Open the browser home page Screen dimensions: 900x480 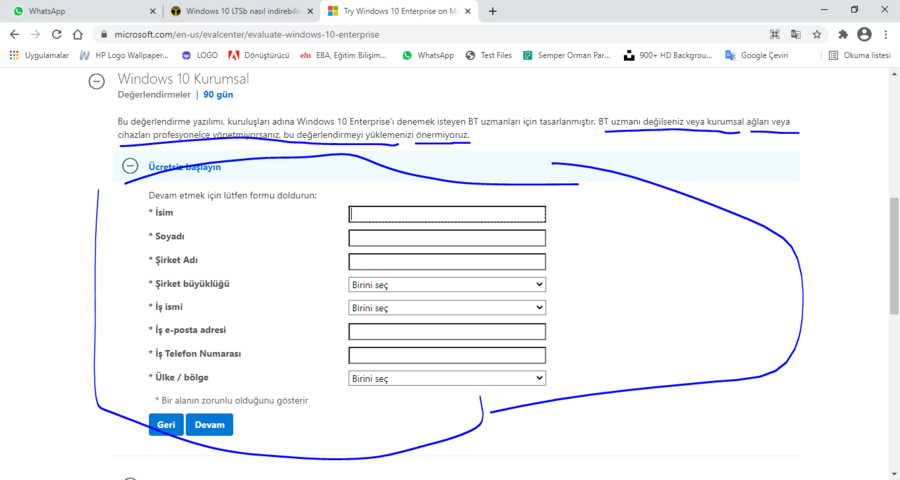point(77,34)
